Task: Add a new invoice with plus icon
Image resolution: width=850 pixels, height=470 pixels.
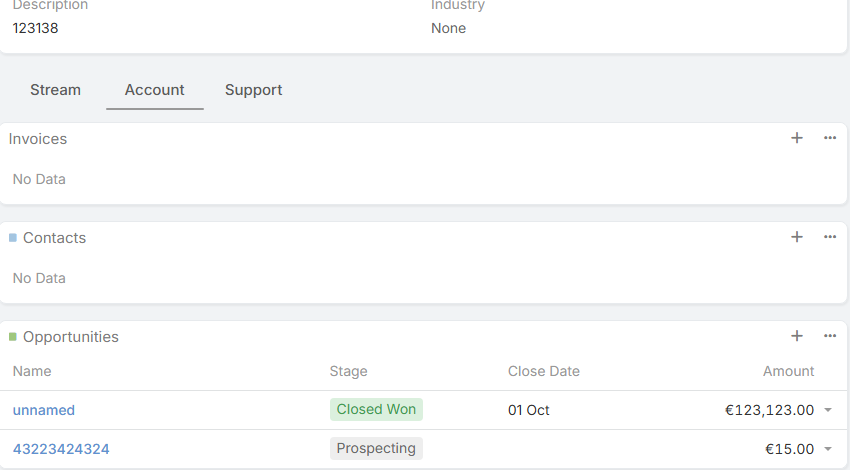Action: pos(797,138)
